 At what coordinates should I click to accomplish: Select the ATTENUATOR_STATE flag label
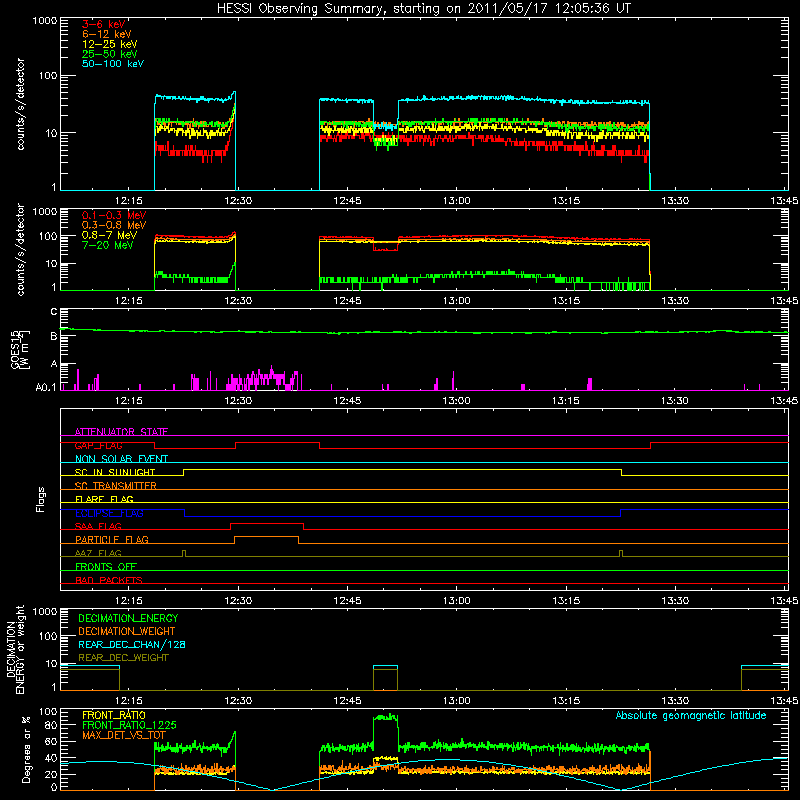(121, 432)
